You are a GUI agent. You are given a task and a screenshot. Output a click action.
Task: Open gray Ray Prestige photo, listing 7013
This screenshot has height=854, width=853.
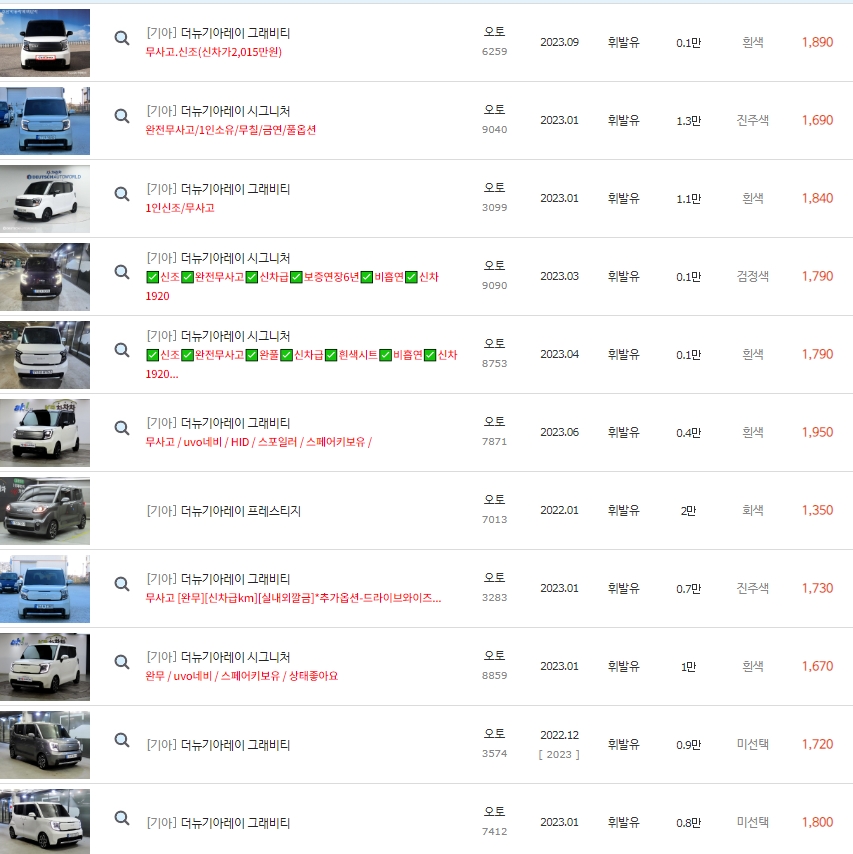pyautogui.click(x=45, y=510)
